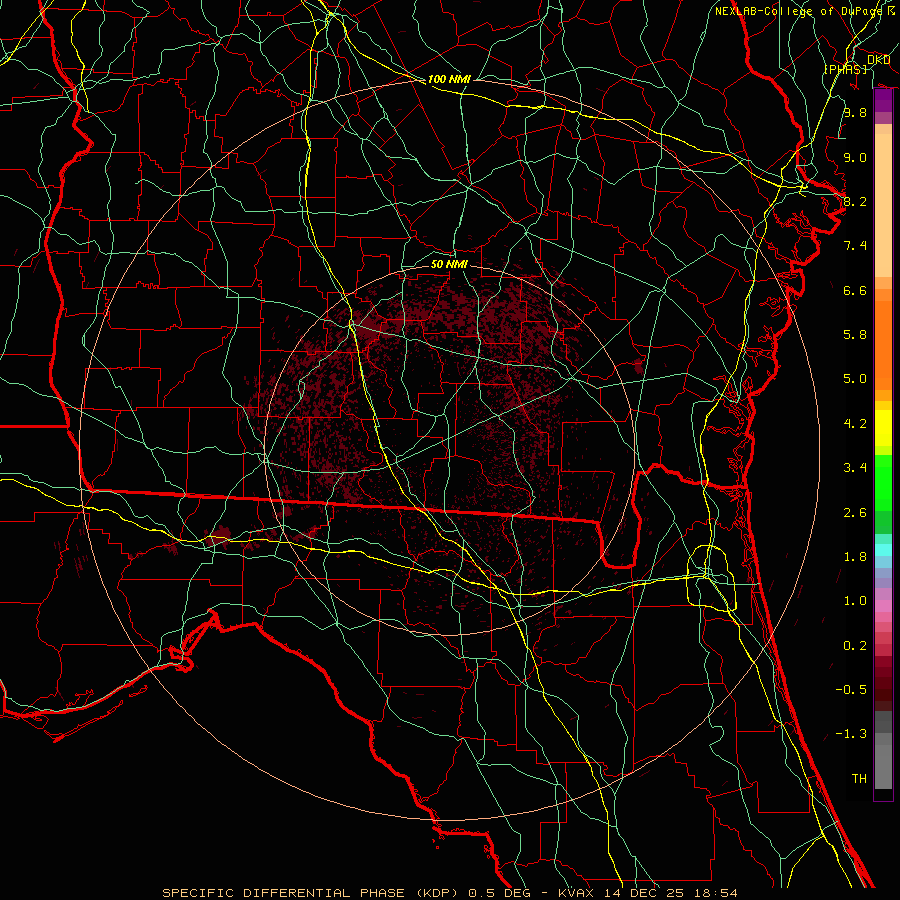Click the Specific Differential Phase KVAX caption
Image resolution: width=900 pixels, height=900 pixels.
(x=449, y=893)
